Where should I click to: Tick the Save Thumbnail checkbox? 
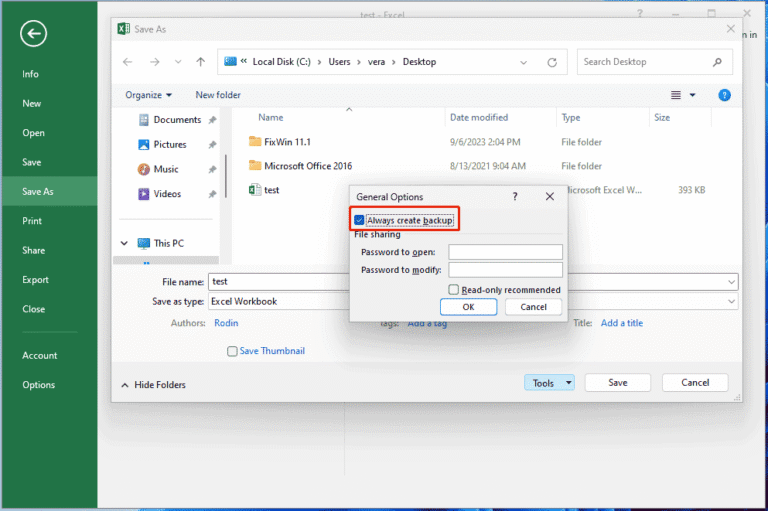(233, 351)
